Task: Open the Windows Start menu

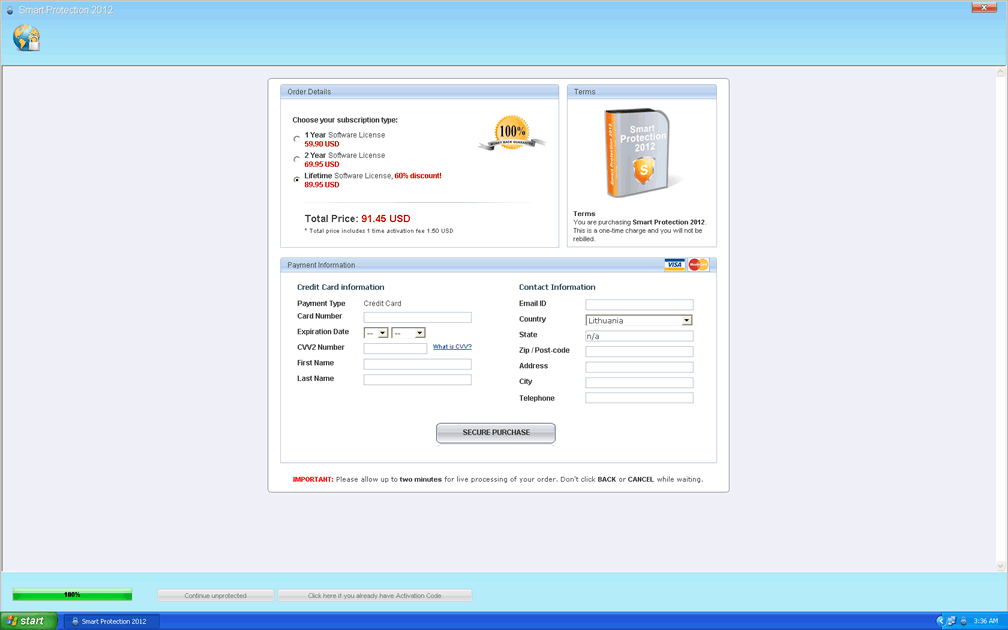Action: point(26,621)
